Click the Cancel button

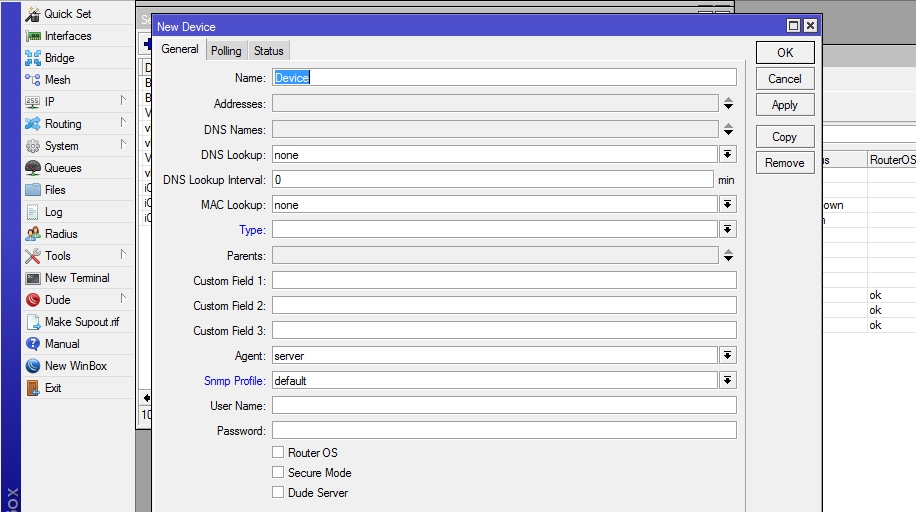coord(785,79)
